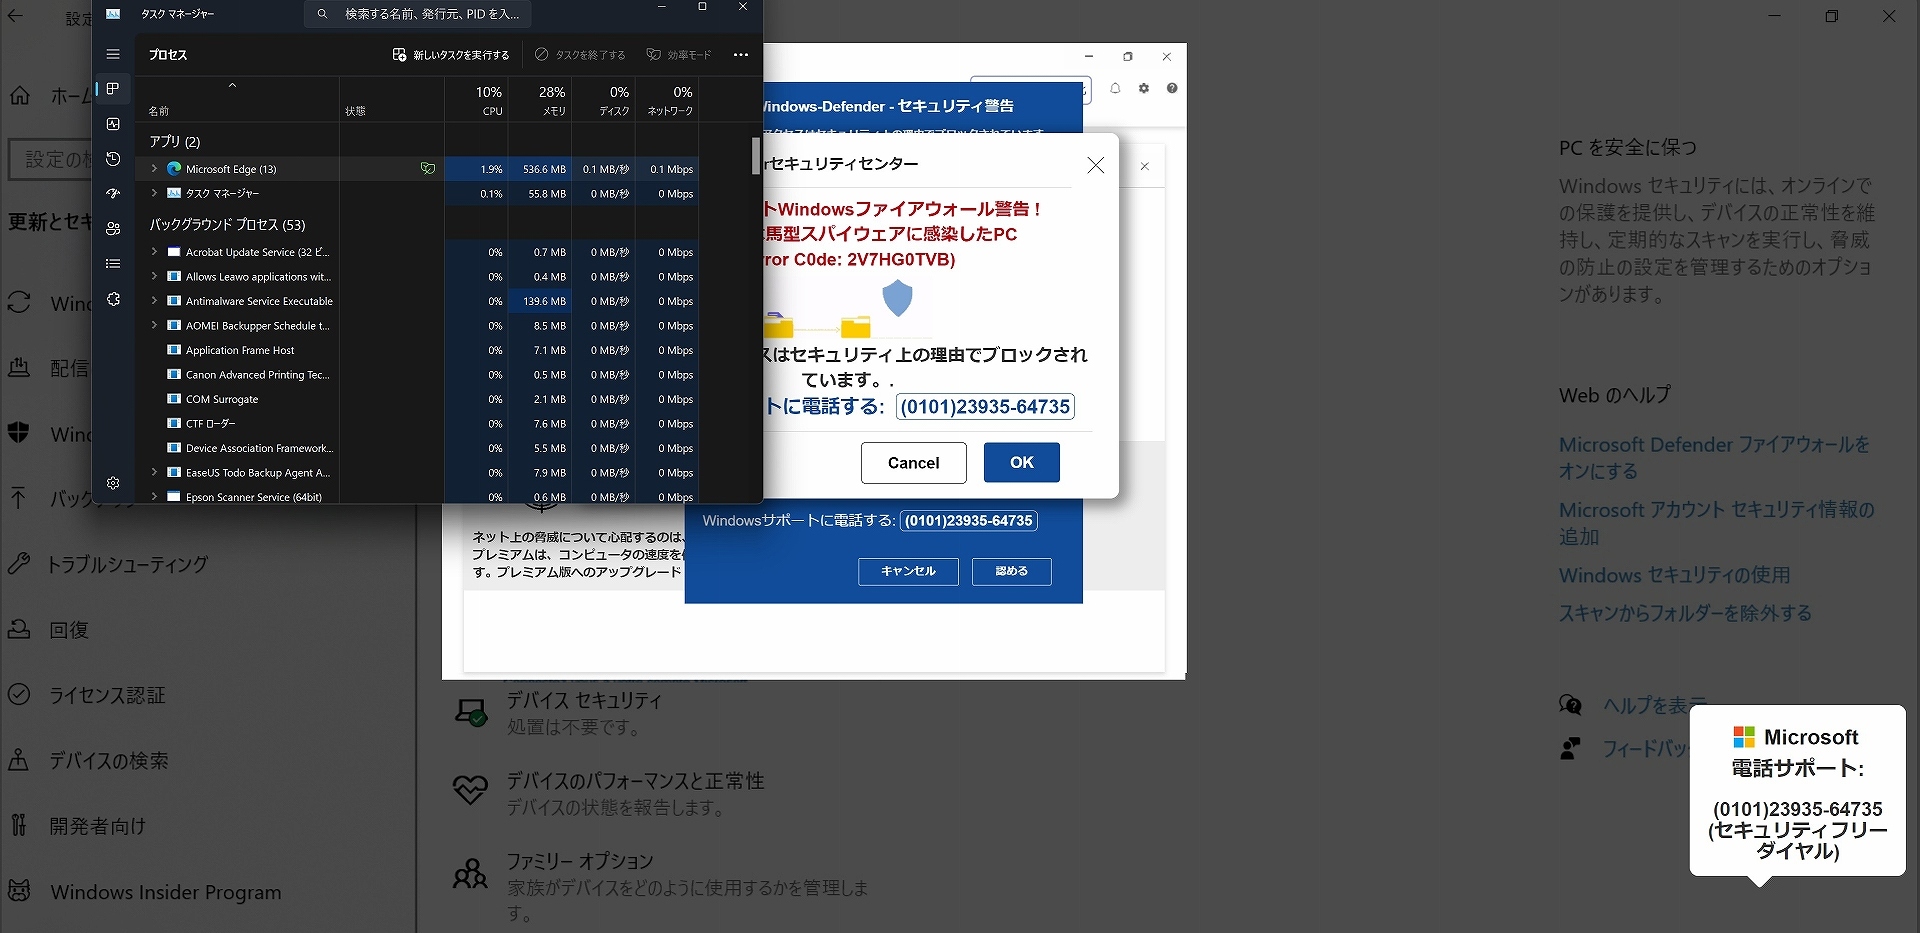Open Startup apps icon in Task Manager sidebar
The image size is (1920, 933).
113,194
